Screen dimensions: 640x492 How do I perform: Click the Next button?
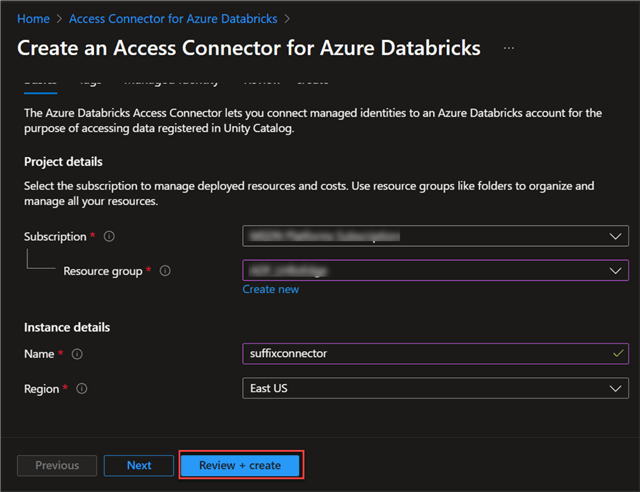pyautogui.click(x=139, y=465)
